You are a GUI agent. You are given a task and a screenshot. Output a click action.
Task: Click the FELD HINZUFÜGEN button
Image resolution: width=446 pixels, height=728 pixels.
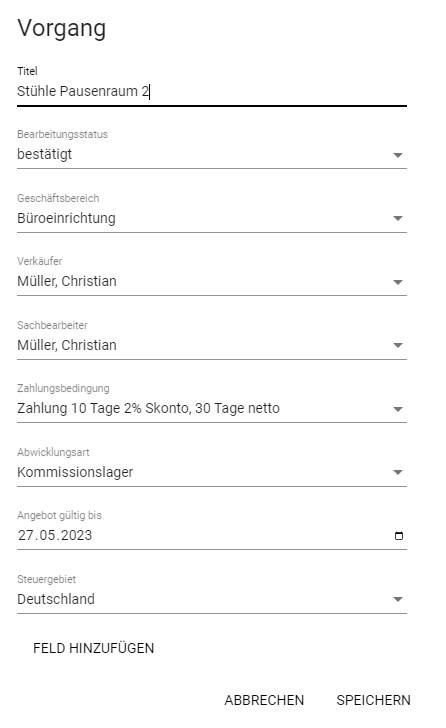tap(93, 648)
